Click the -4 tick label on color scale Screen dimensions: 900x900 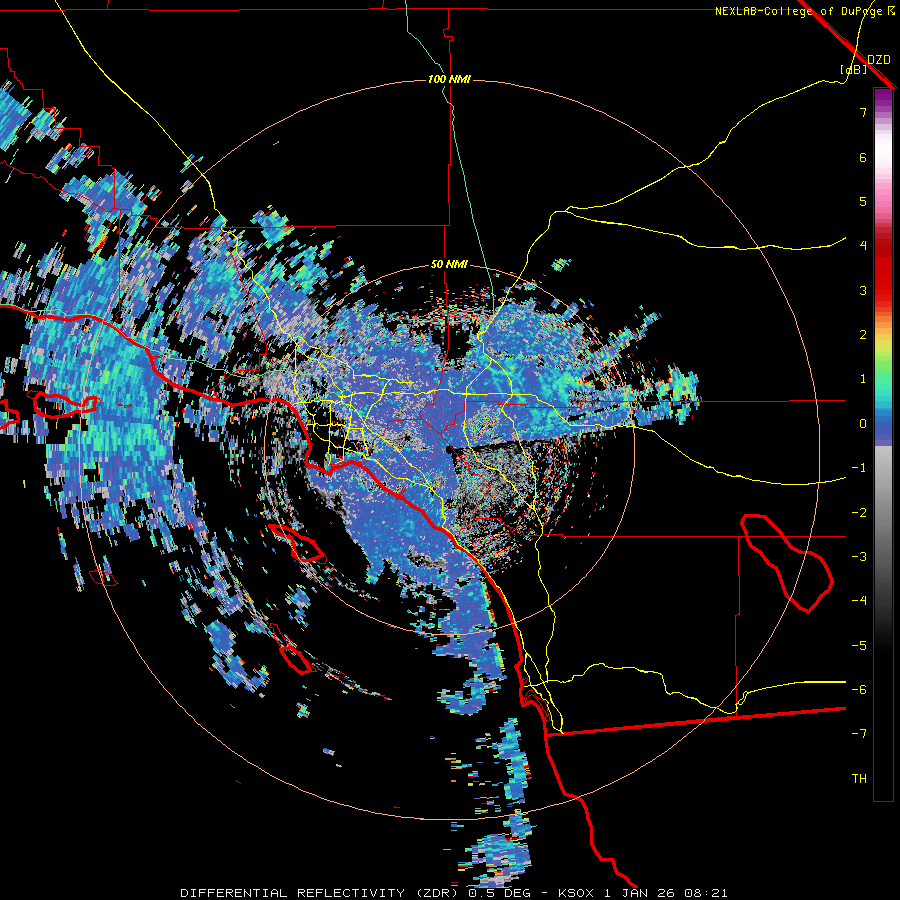tap(859, 601)
